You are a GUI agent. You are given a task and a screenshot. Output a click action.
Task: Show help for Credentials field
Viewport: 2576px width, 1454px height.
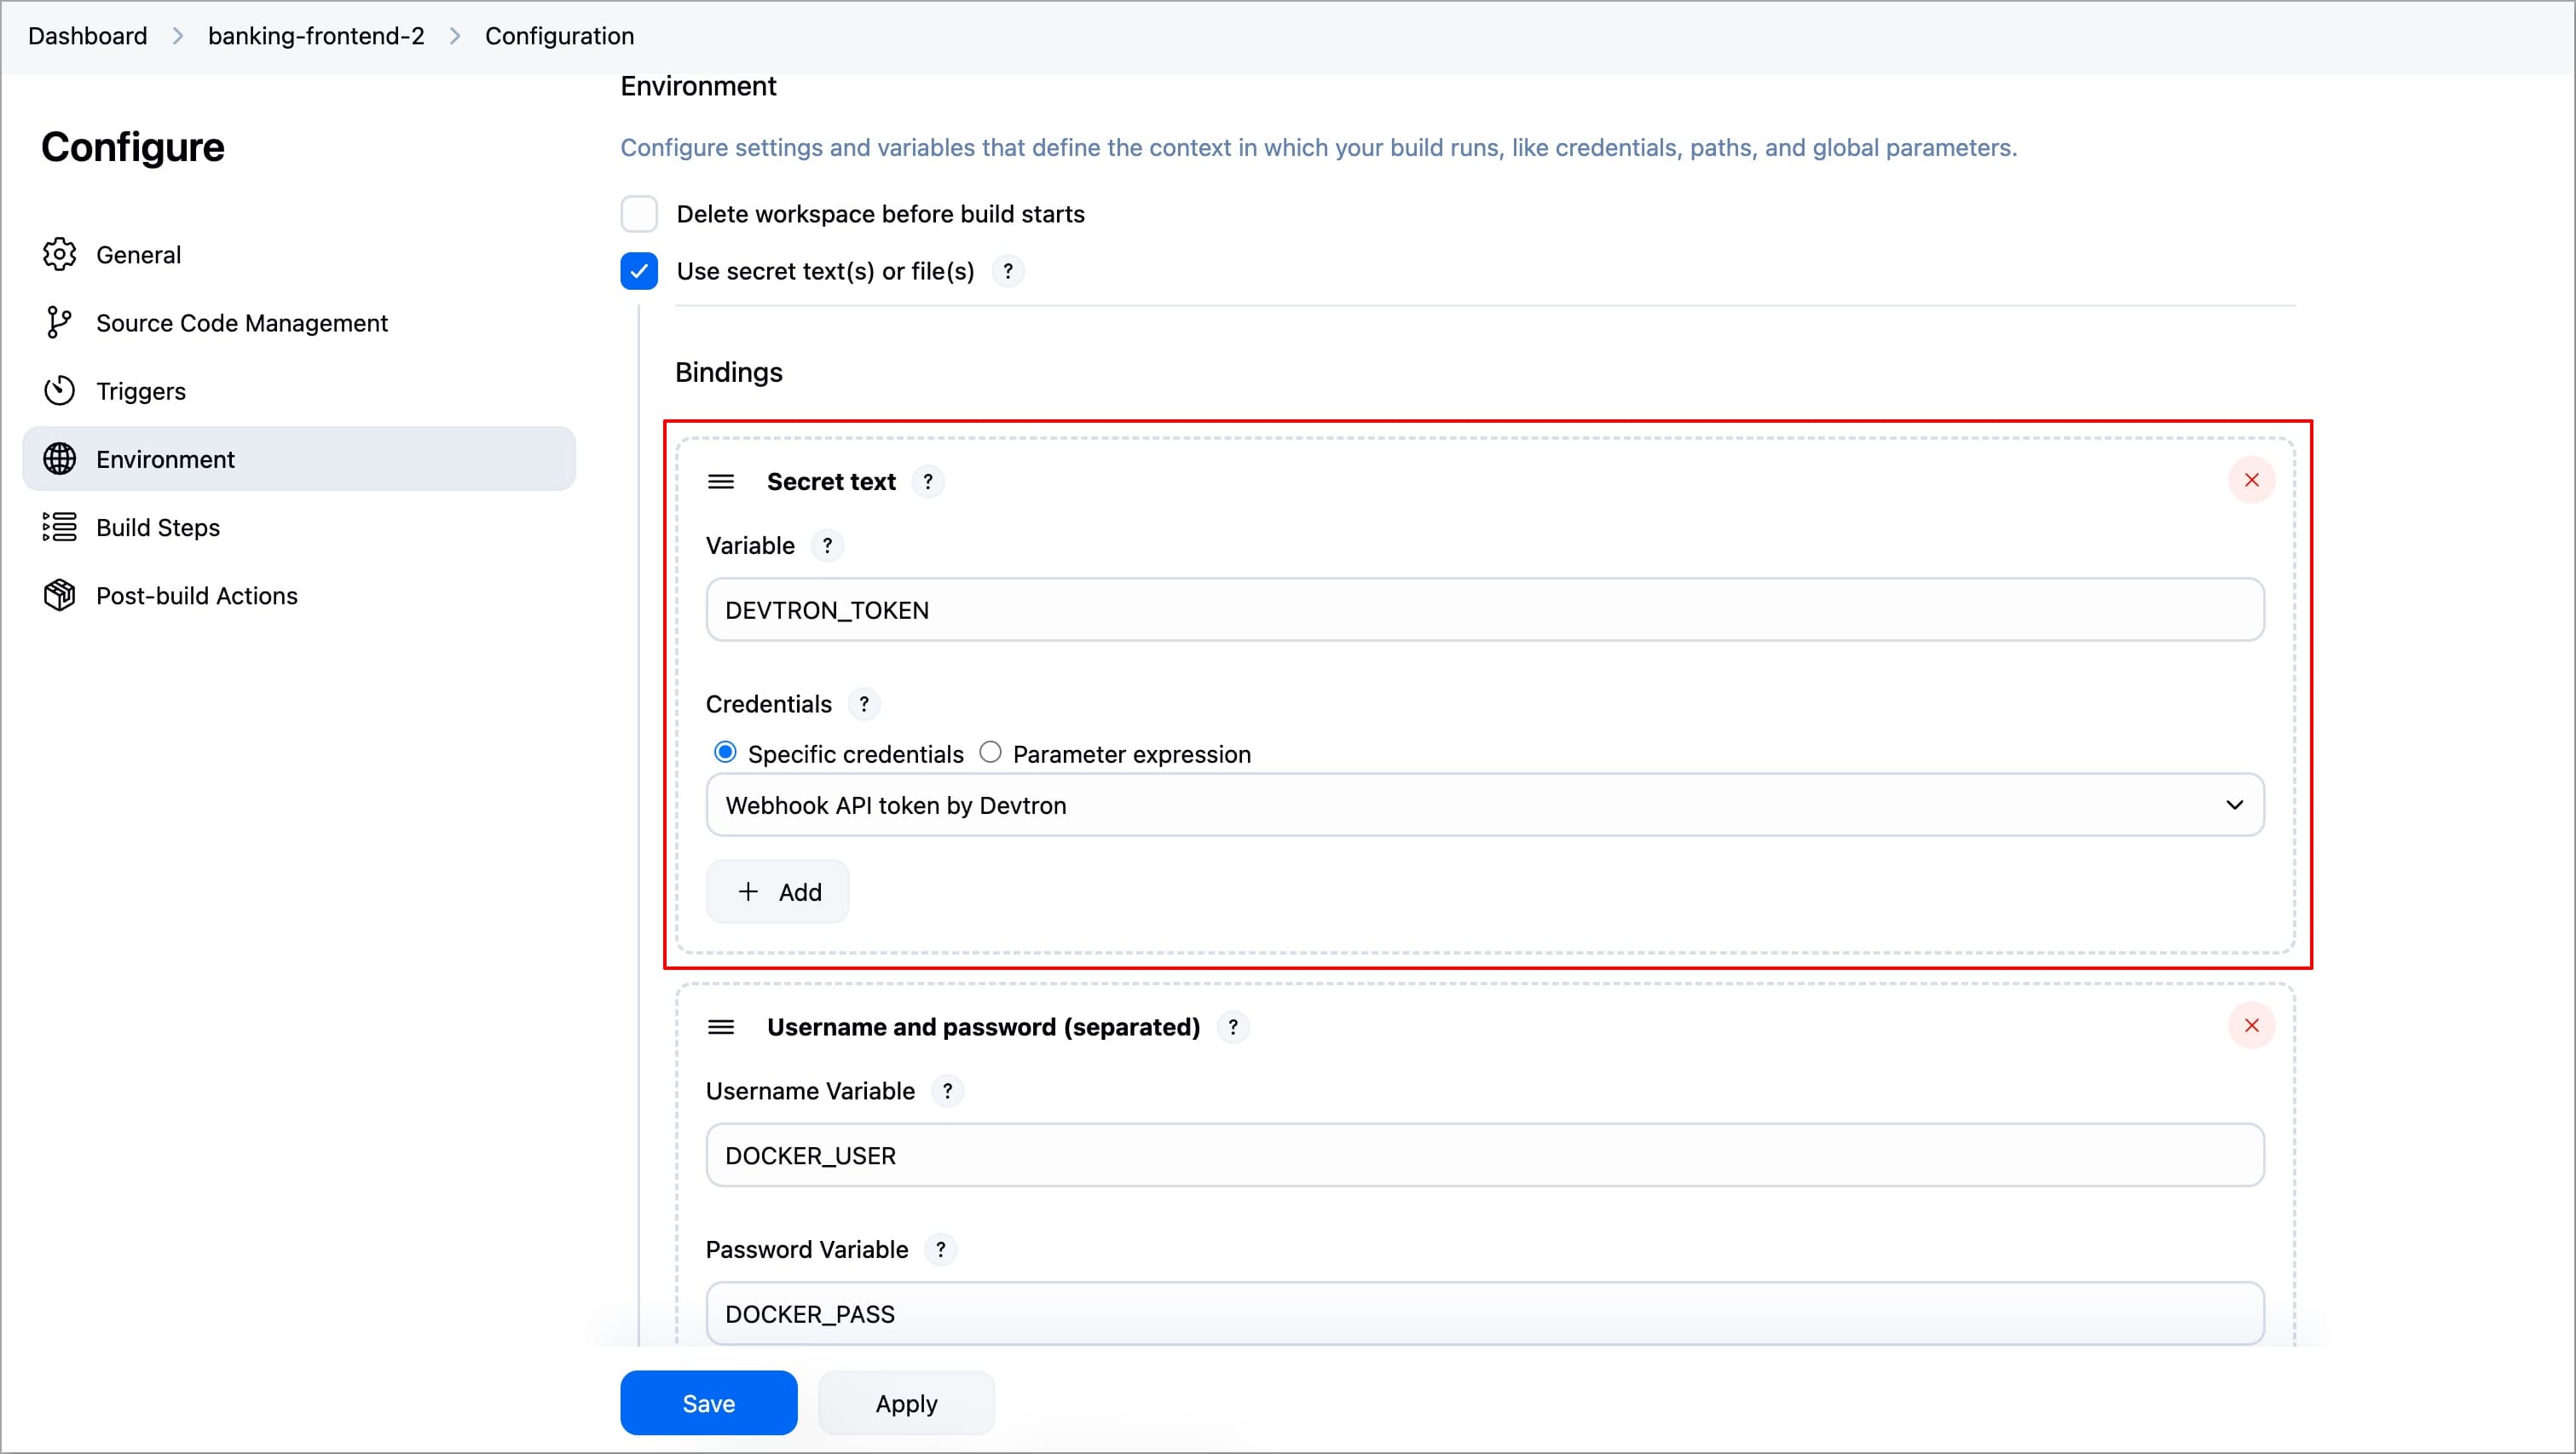(x=864, y=704)
